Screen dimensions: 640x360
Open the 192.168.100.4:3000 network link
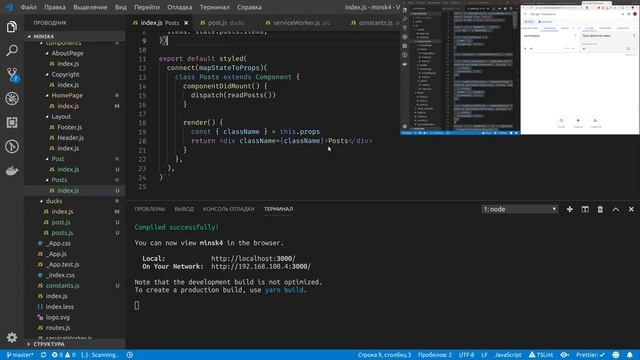point(261,266)
